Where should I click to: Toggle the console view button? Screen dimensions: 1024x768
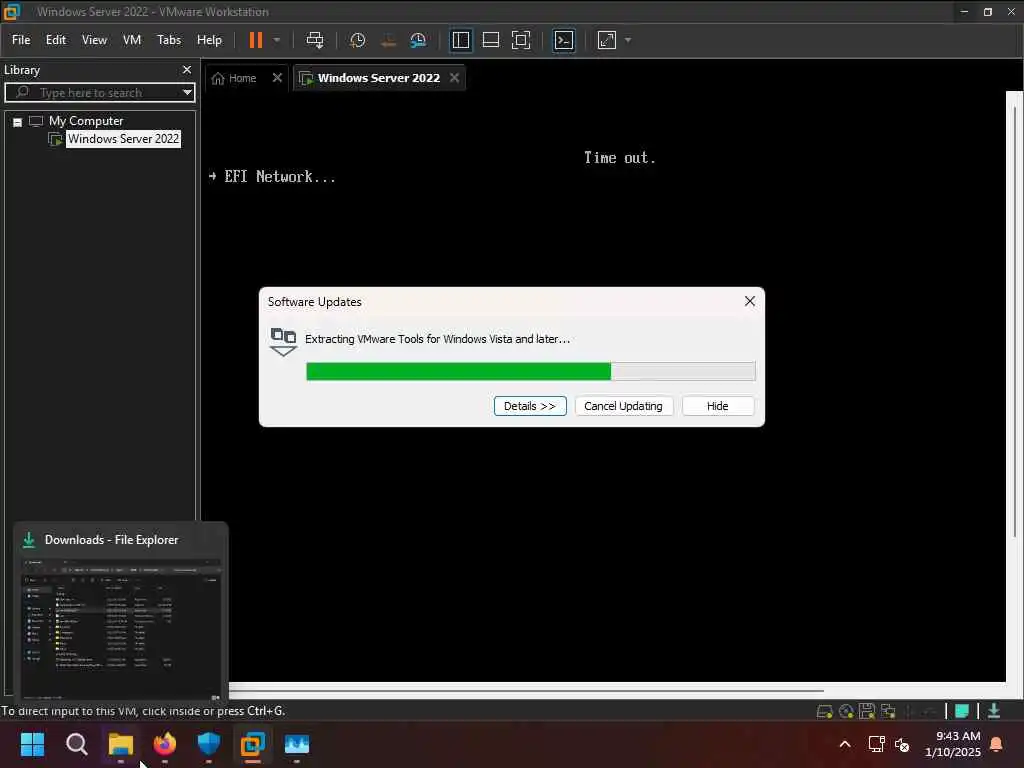point(564,40)
